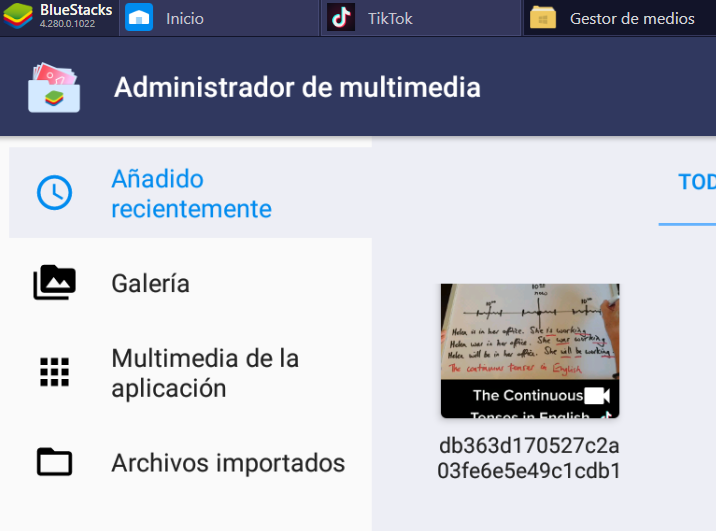Image resolution: width=716 pixels, height=531 pixels.
Task: Go to Galería in the sidebar
Action: (150, 283)
